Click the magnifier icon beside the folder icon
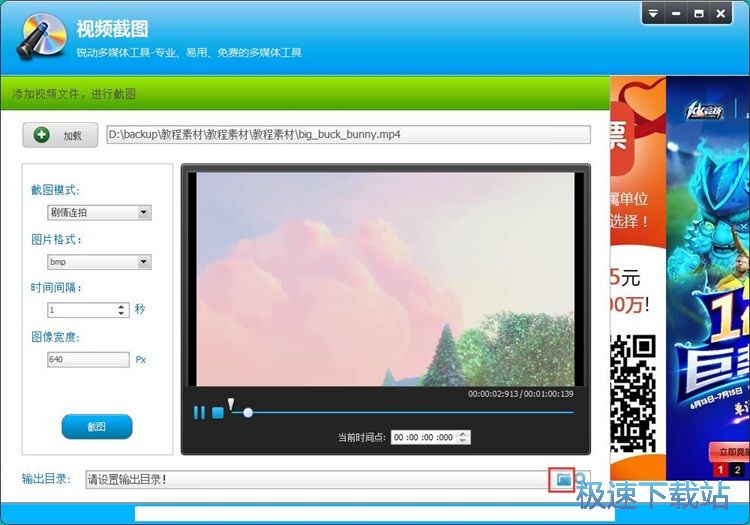This screenshot has width=750, height=525. 581,479
